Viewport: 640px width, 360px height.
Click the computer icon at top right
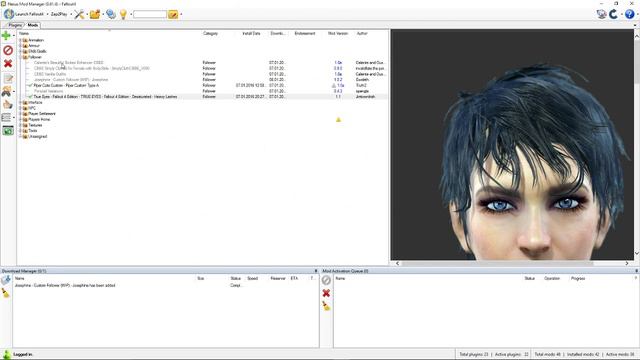601,14
